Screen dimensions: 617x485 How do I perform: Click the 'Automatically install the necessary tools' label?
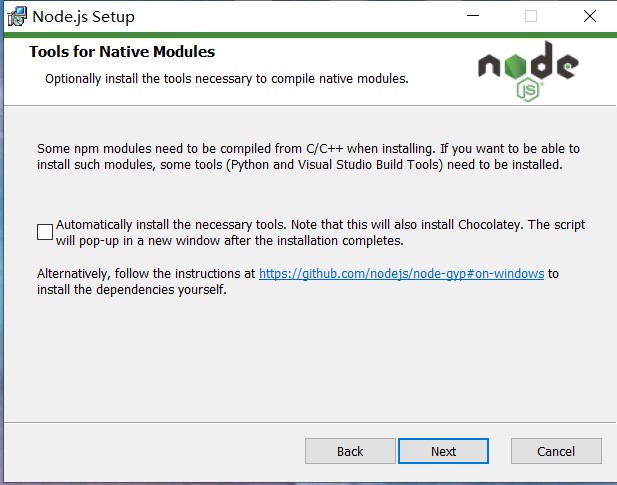point(320,232)
